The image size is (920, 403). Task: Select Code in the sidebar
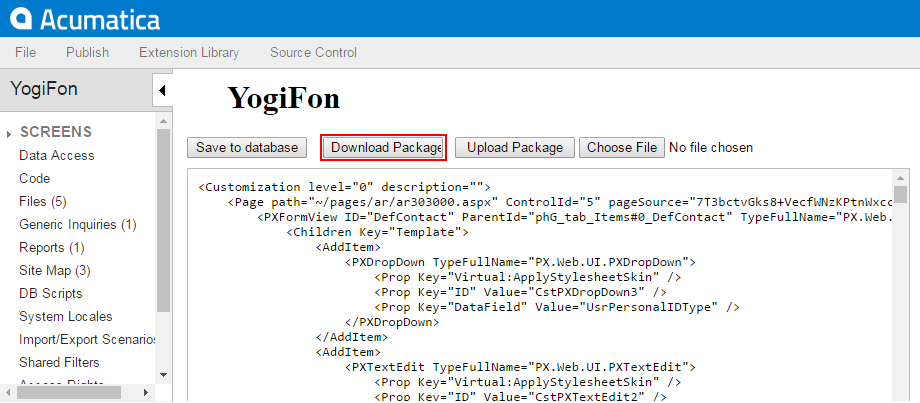(x=35, y=178)
